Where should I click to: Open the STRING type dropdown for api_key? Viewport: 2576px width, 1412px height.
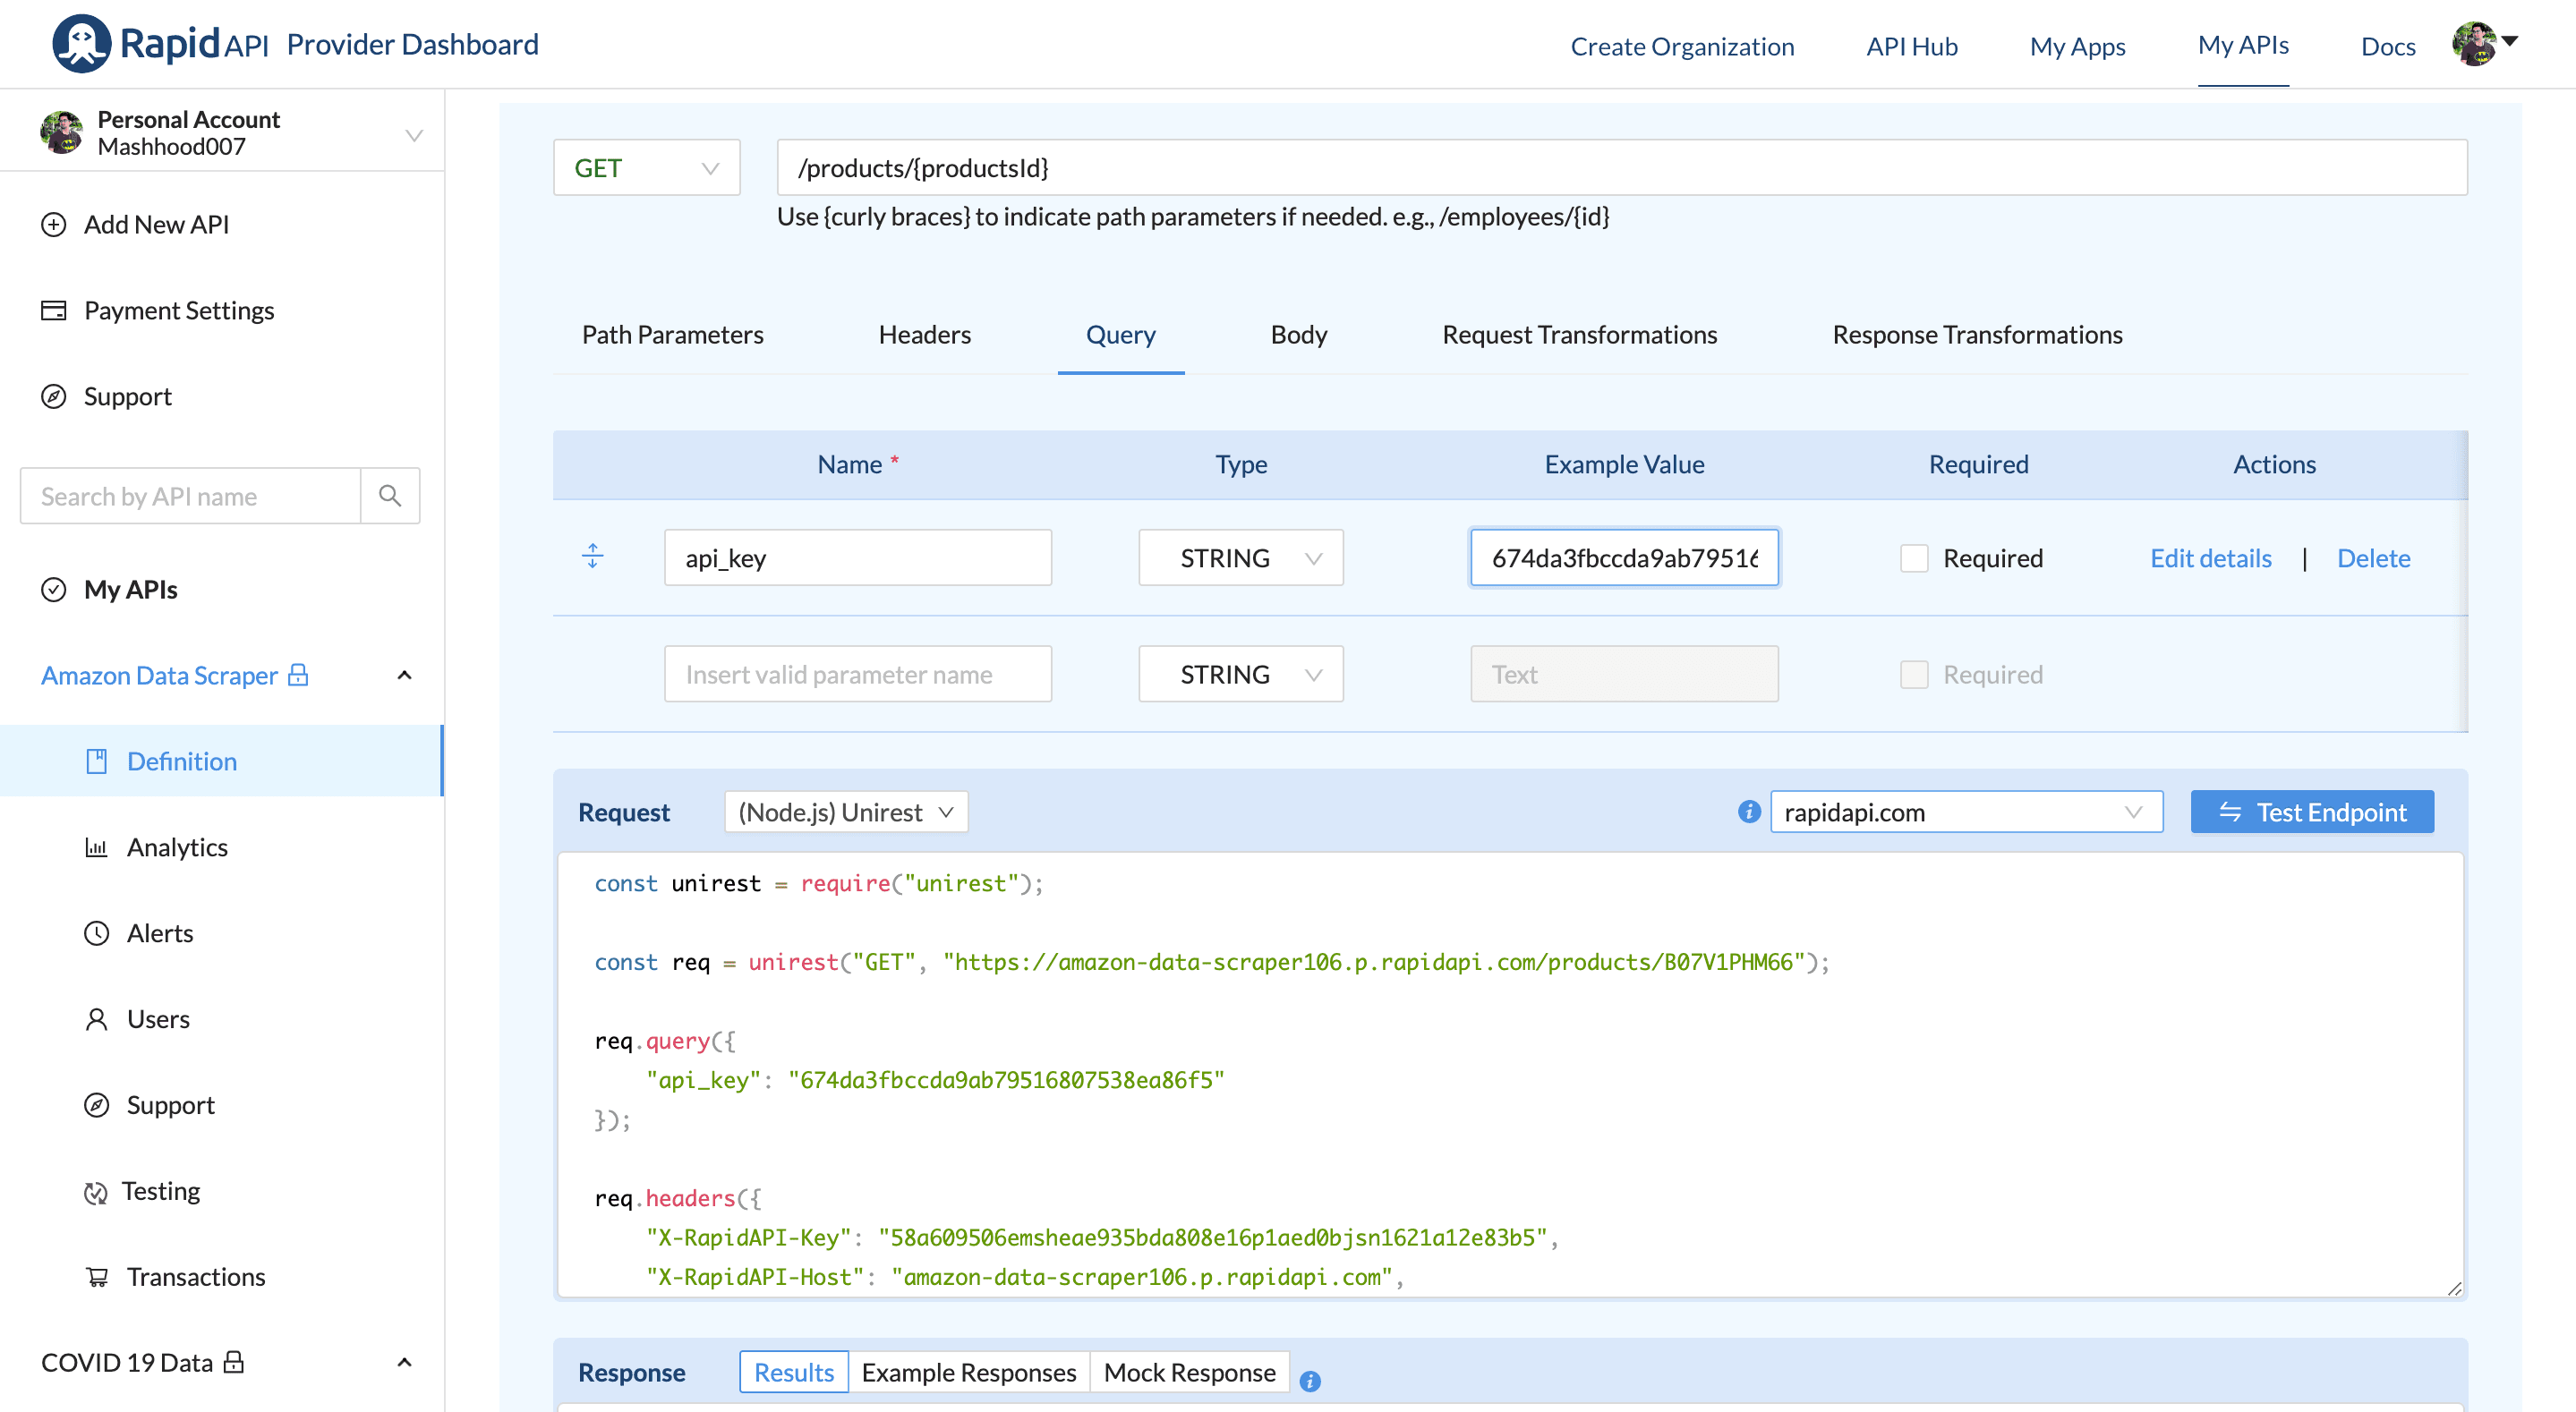(1241, 557)
